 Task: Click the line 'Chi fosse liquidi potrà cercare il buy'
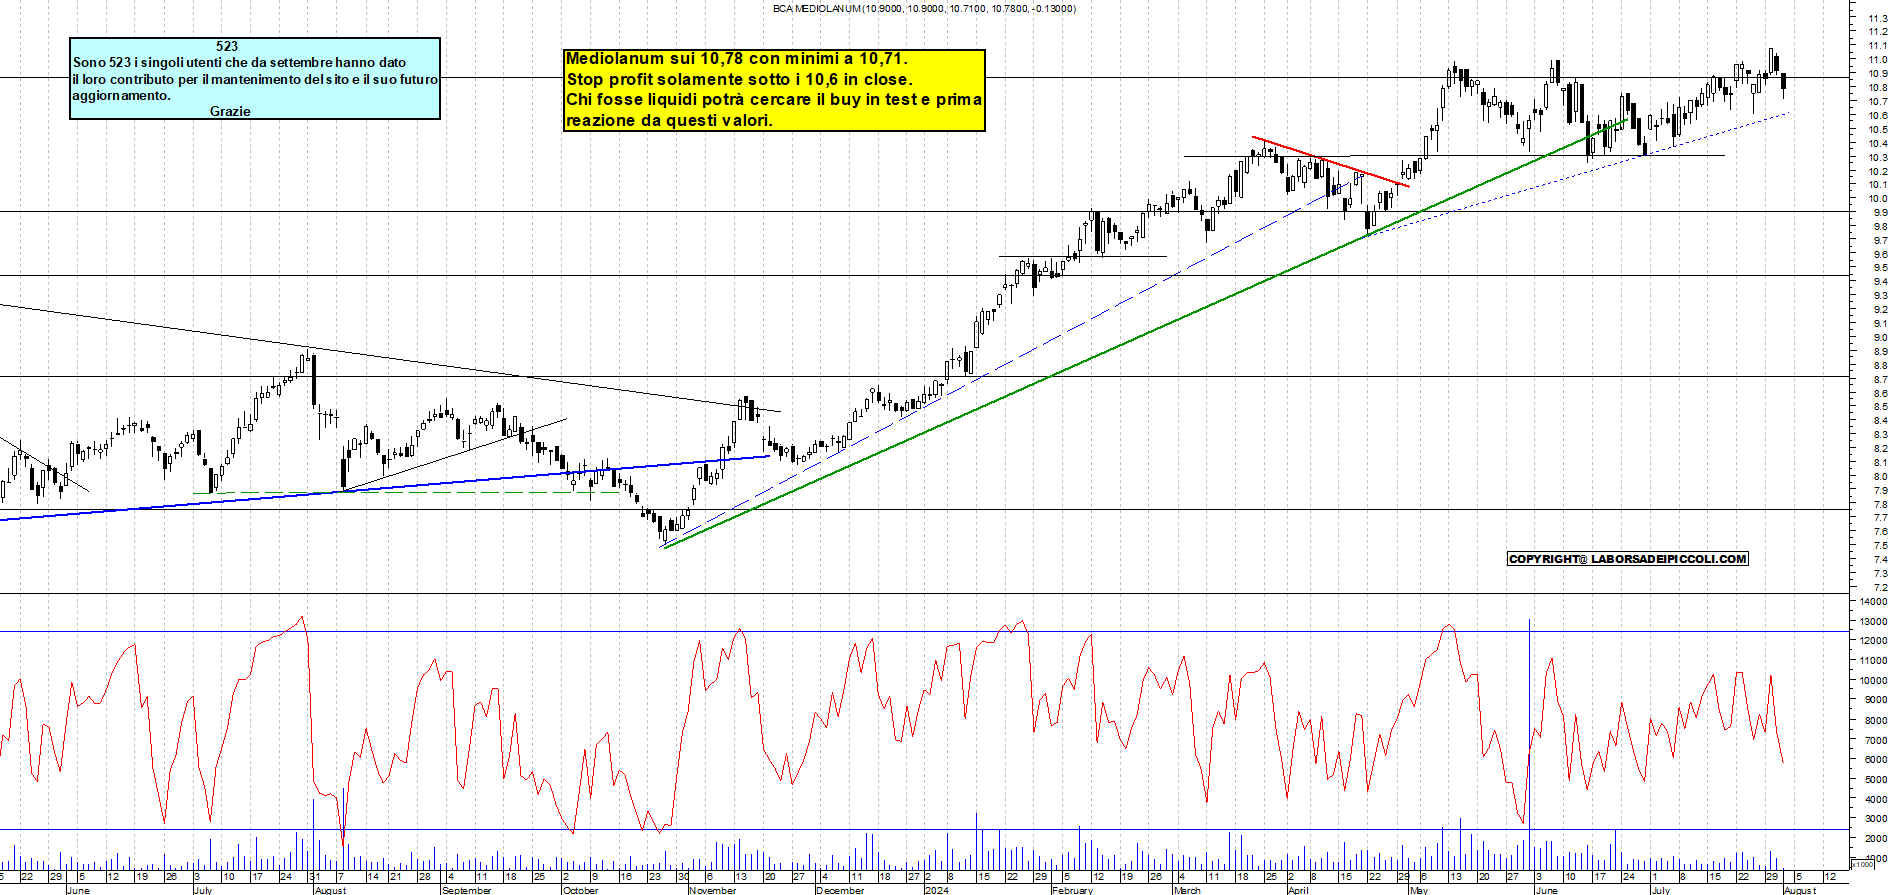coord(774,99)
